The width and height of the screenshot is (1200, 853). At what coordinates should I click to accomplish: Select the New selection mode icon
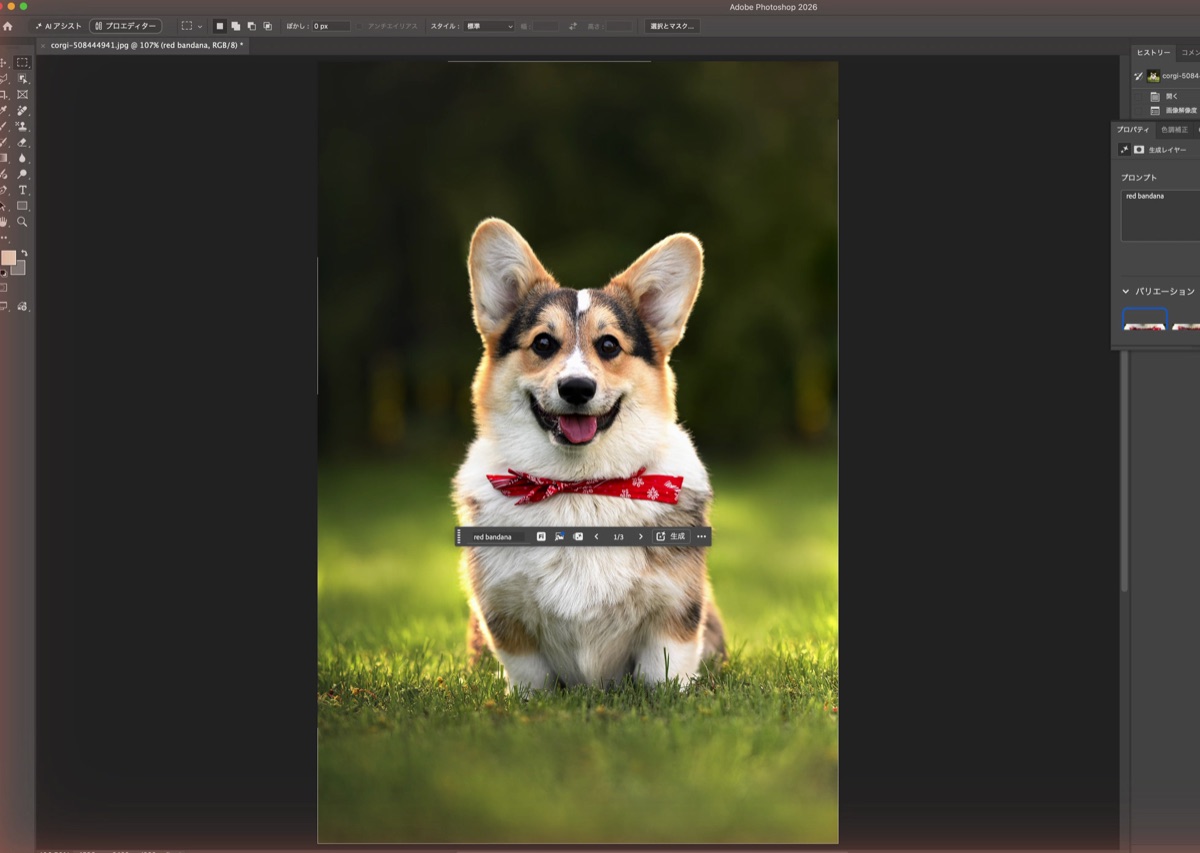(x=220, y=26)
